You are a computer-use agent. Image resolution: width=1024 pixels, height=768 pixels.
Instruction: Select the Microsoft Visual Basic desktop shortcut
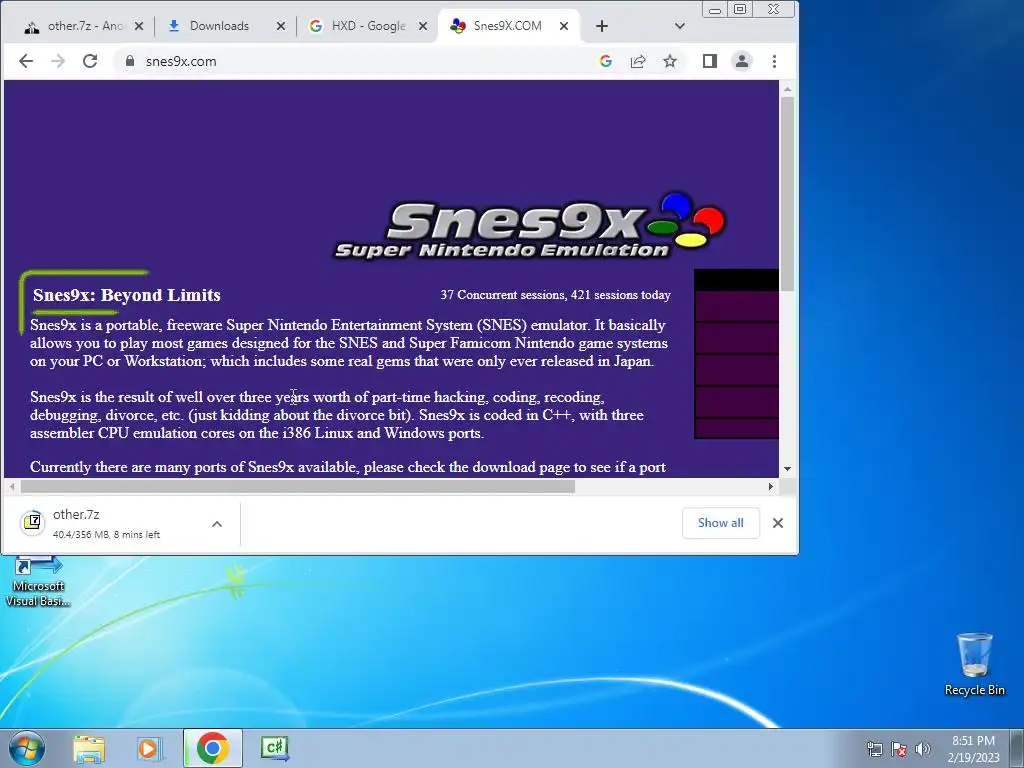(38, 581)
